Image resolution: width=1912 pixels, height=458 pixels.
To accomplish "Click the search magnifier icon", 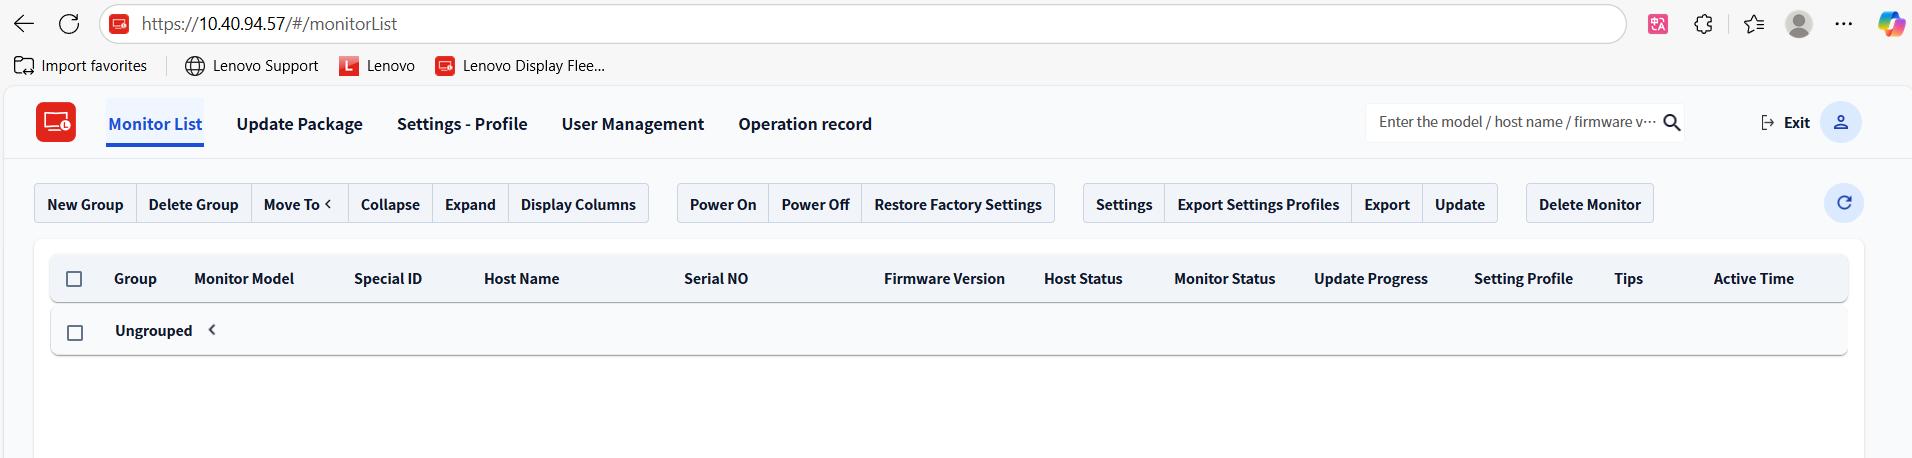I will coord(1672,122).
